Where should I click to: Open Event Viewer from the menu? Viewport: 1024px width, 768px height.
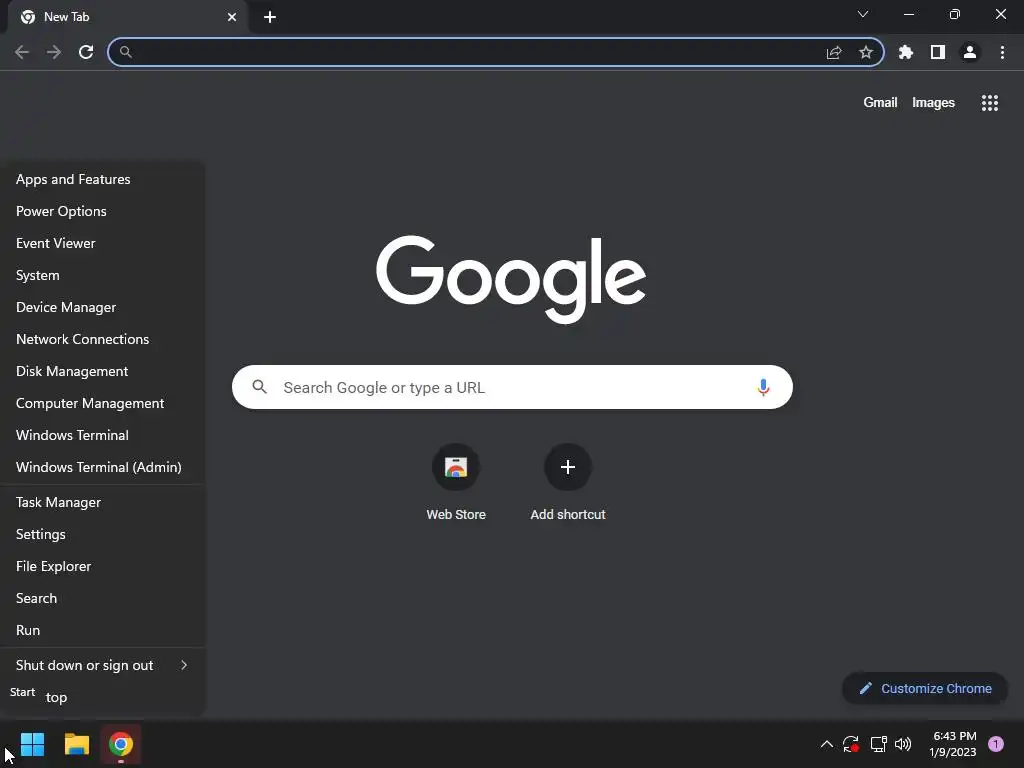pyautogui.click(x=103, y=243)
